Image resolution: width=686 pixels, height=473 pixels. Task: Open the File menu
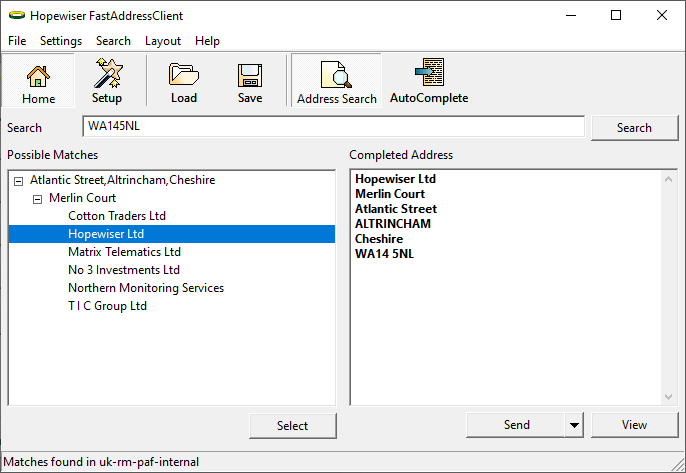[x=17, y=41]
